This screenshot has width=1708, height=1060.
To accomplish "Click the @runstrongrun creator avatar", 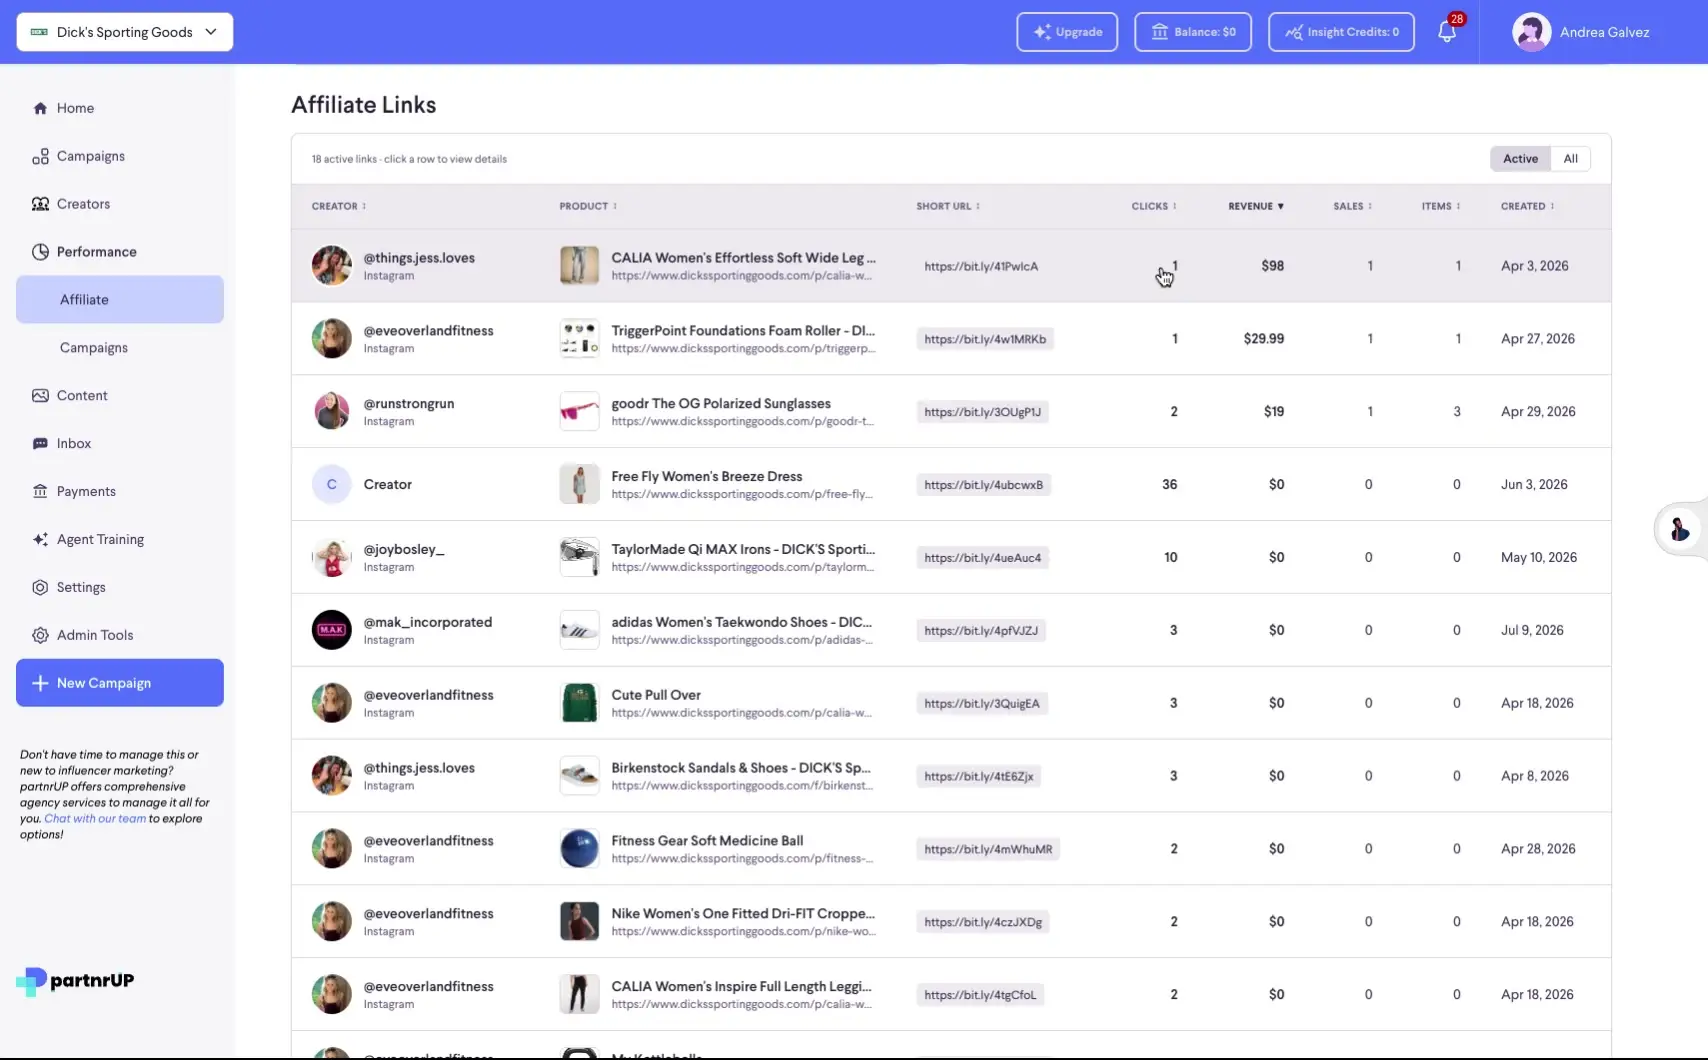I will 331,411.
